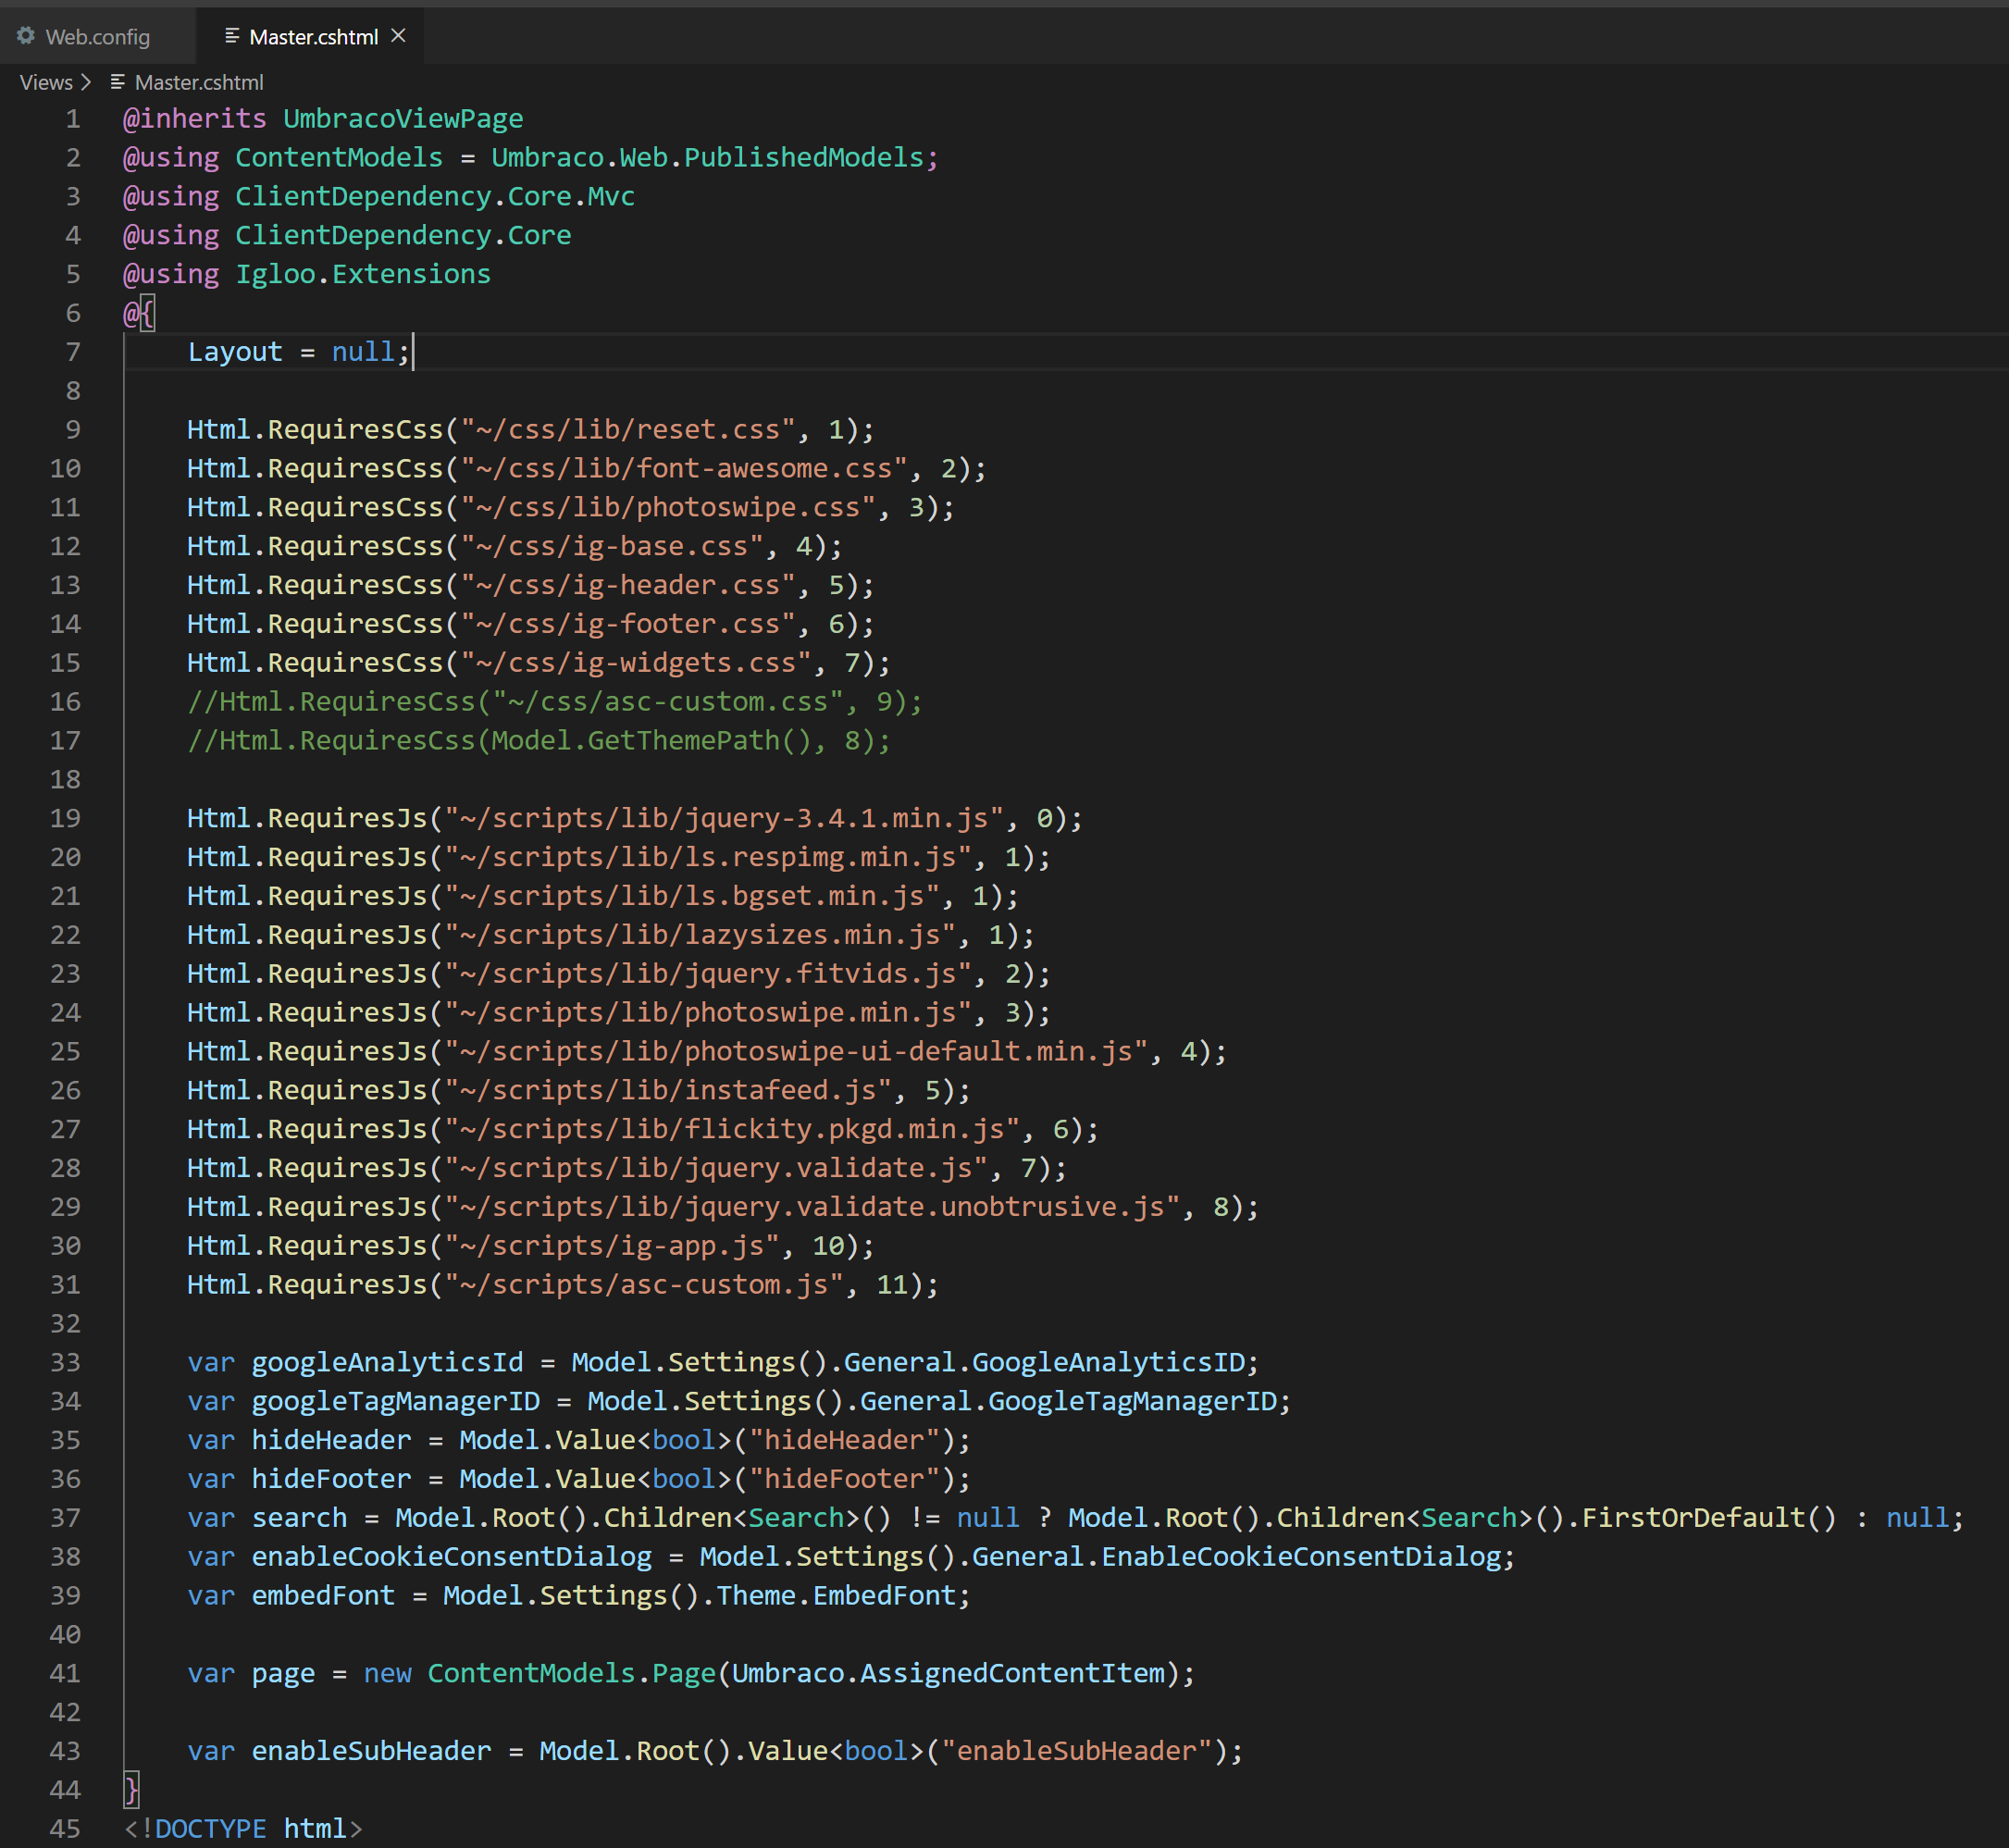Close the Master.cshtml tab
This screenshot has height=1848, width=2009.
[x=398, y=36]
